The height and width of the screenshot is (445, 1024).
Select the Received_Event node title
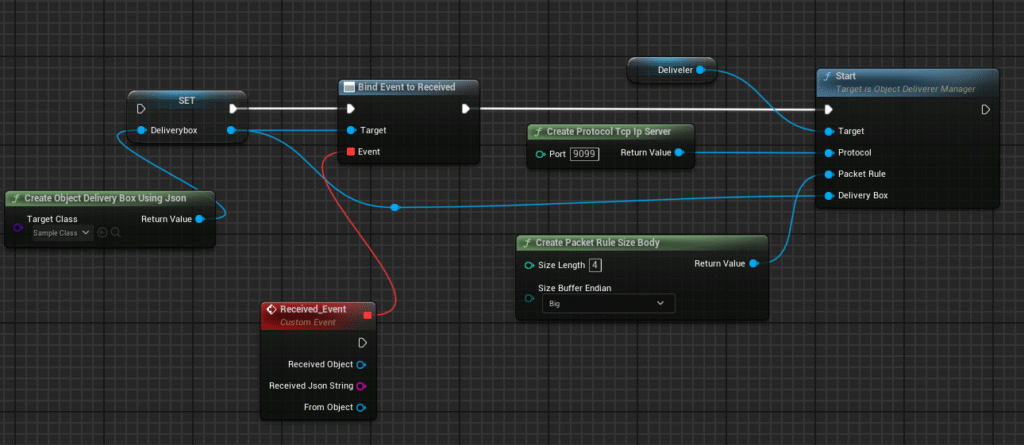[x=313, y=309]
